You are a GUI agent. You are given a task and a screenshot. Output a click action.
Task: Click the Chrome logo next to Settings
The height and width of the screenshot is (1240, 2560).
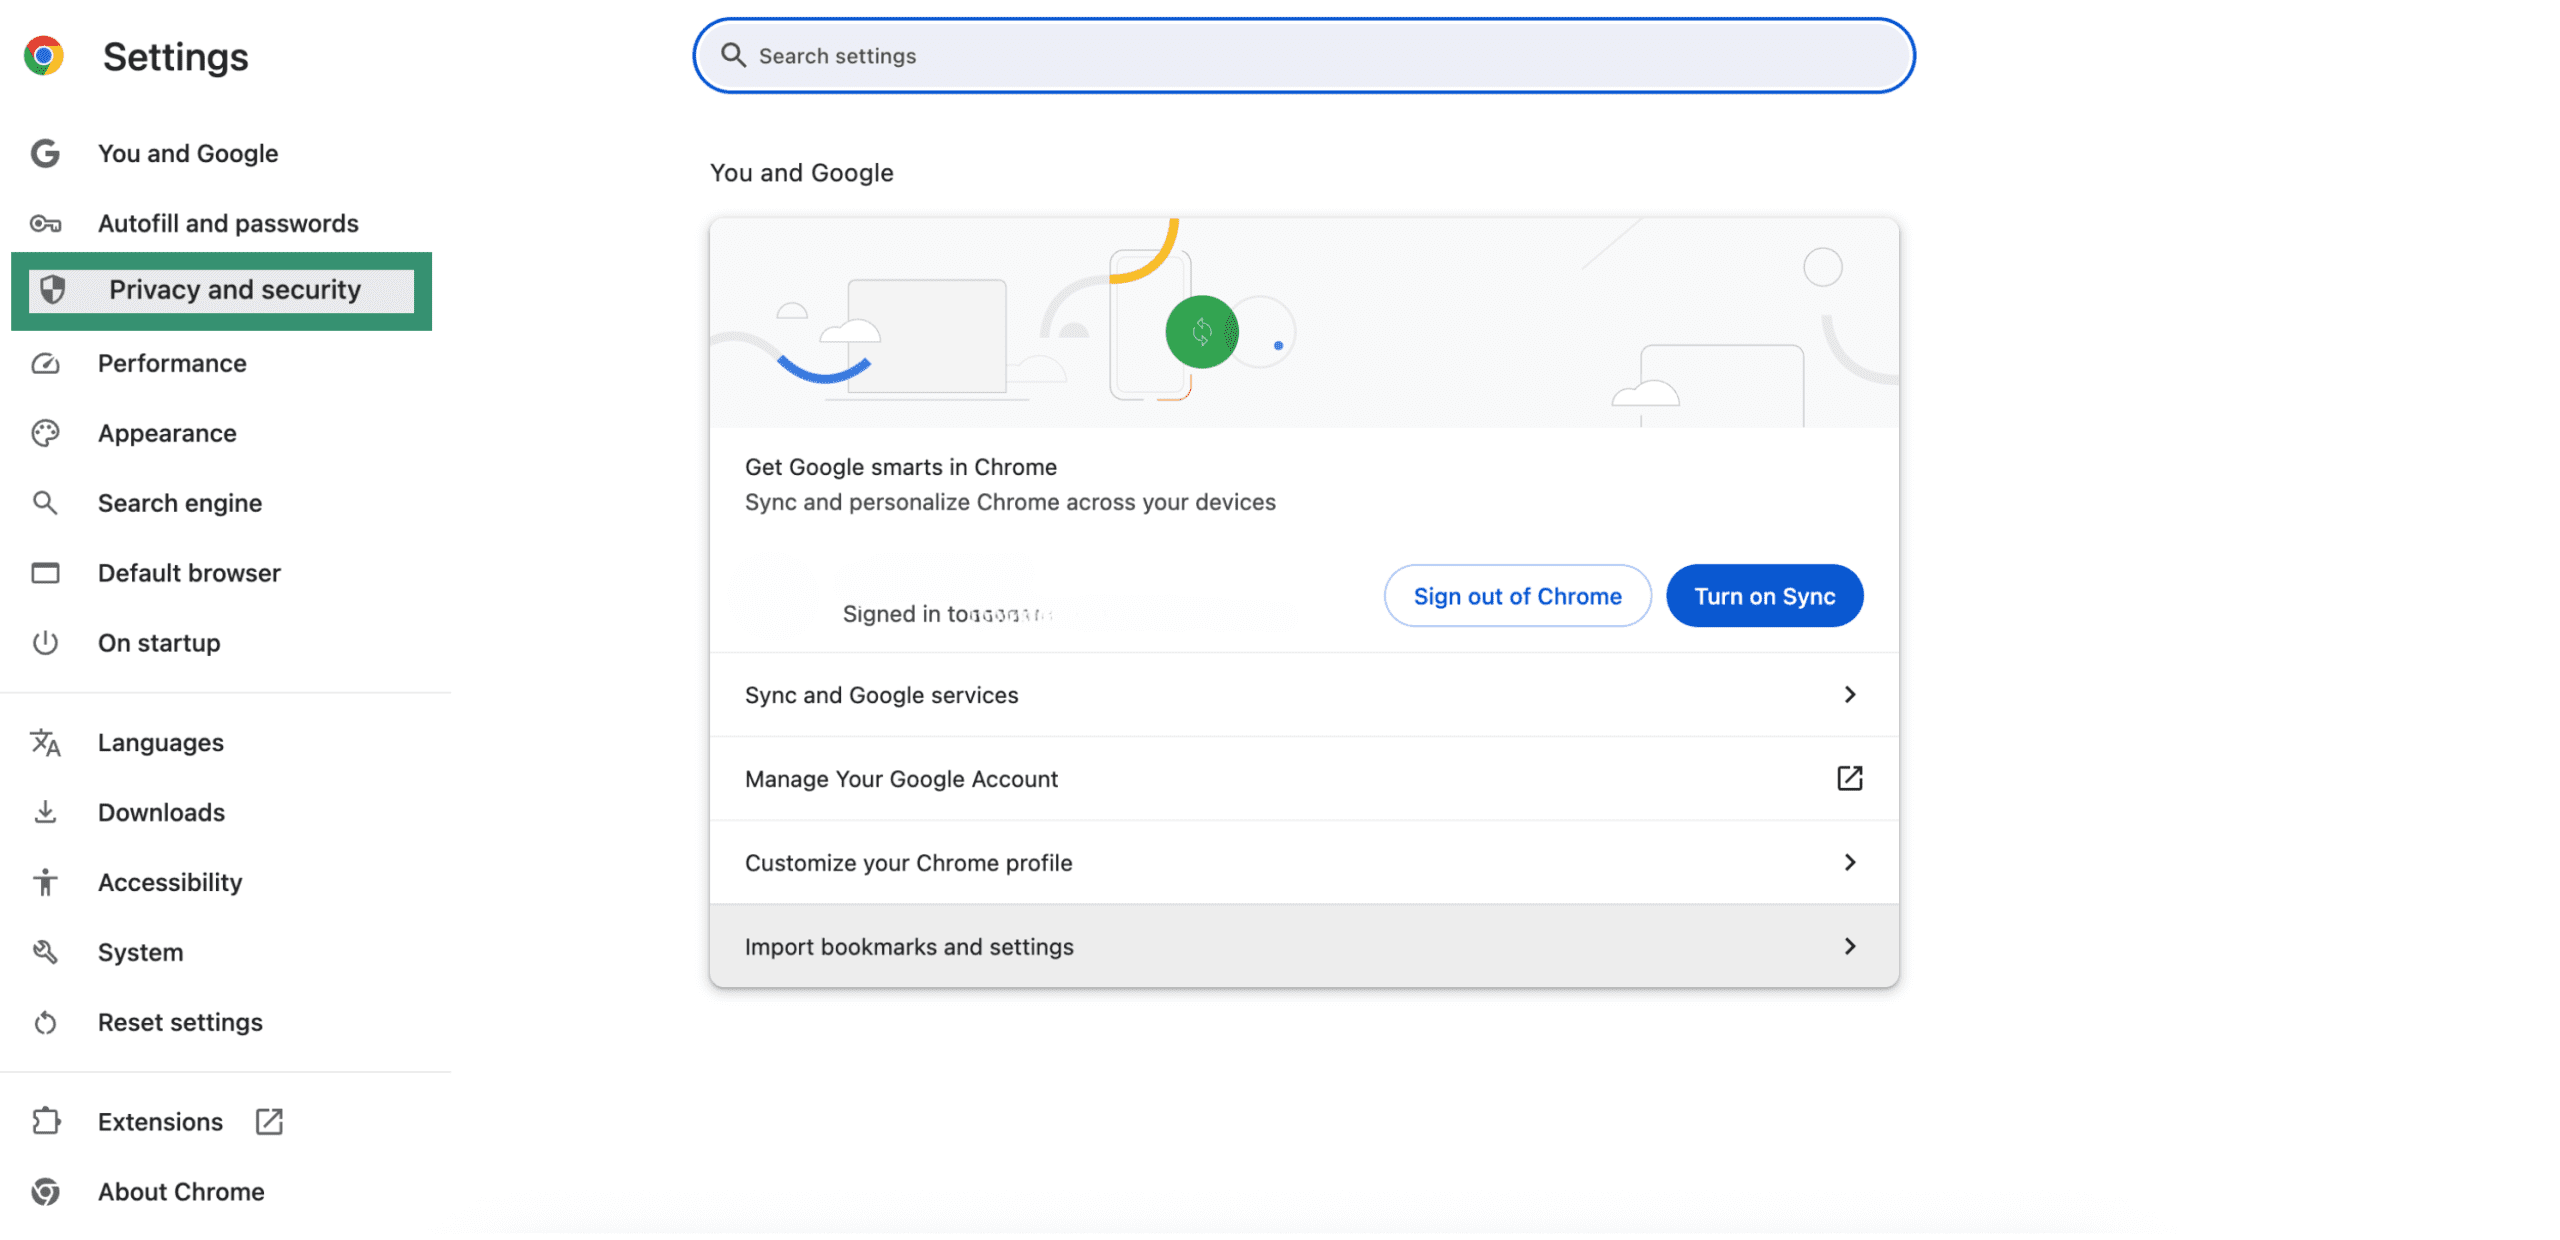(x=44, y=55)
